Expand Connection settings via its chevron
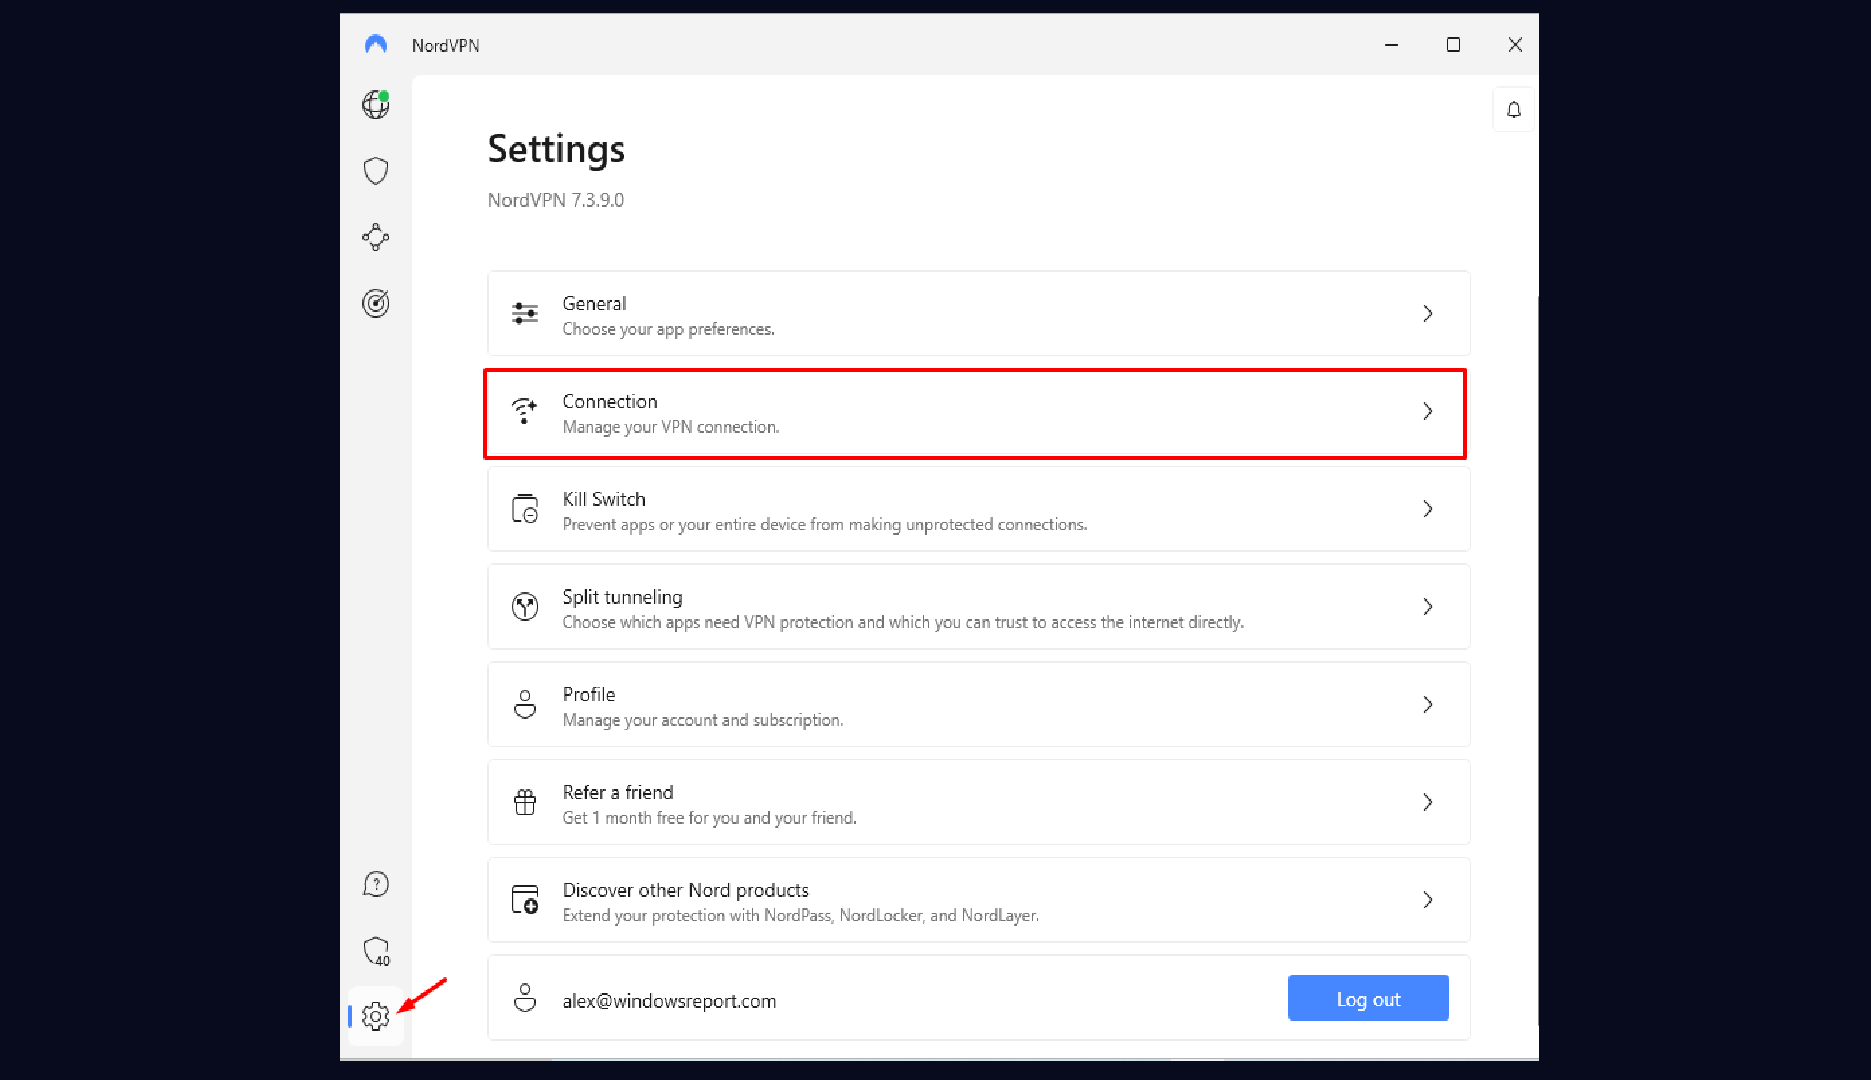 pyautogui.click(x=1428, y=411)
